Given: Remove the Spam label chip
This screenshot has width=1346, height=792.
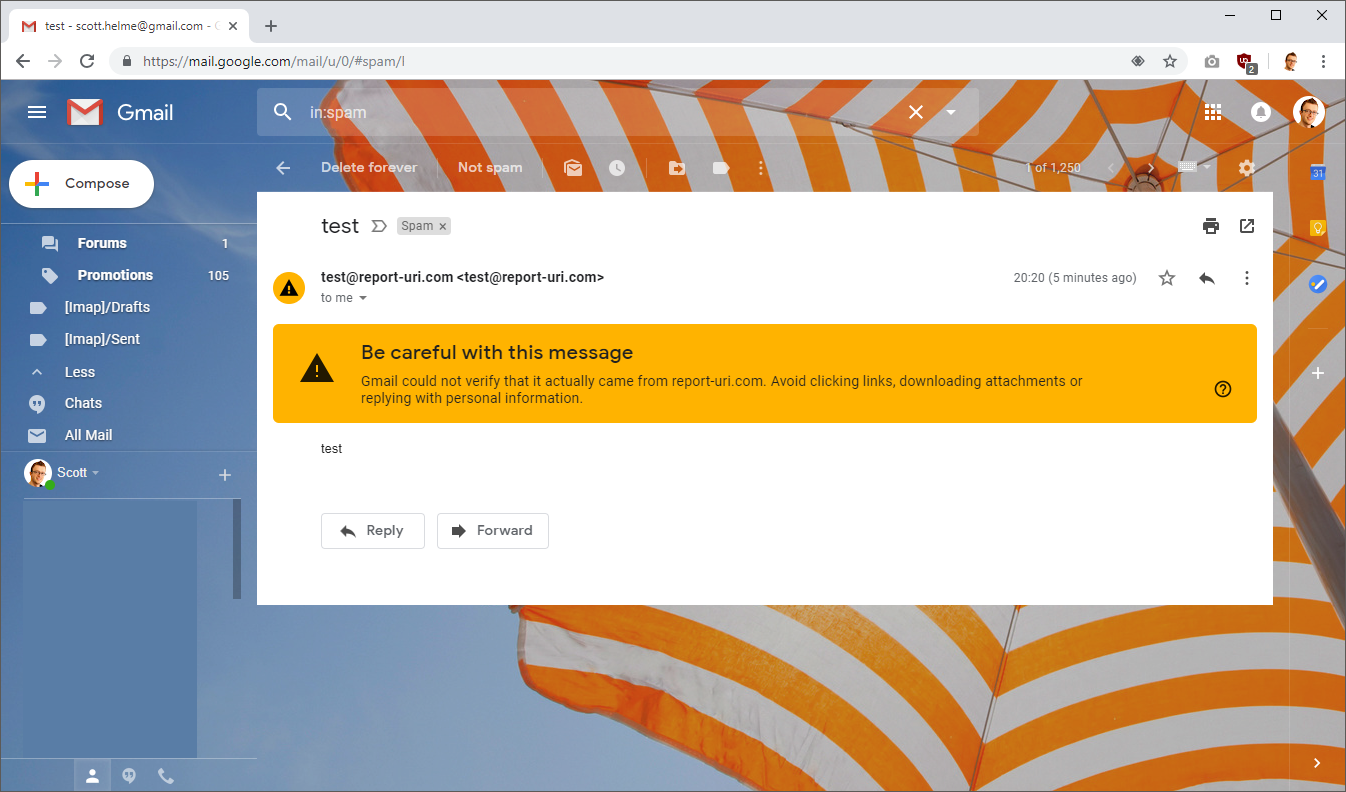Looking at the screenshot, I should click(x=443, y=227).
